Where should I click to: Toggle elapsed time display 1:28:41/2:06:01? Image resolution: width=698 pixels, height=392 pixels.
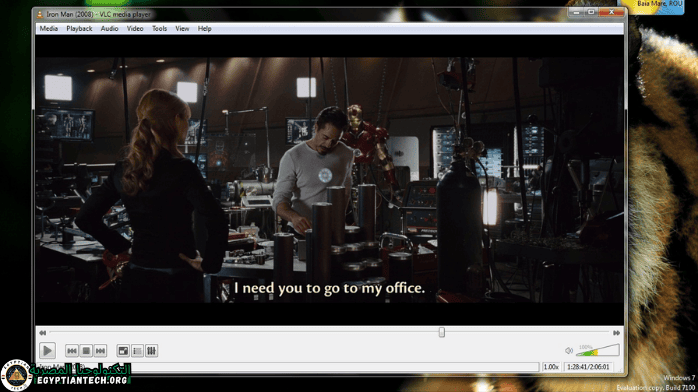pos(588,367)
